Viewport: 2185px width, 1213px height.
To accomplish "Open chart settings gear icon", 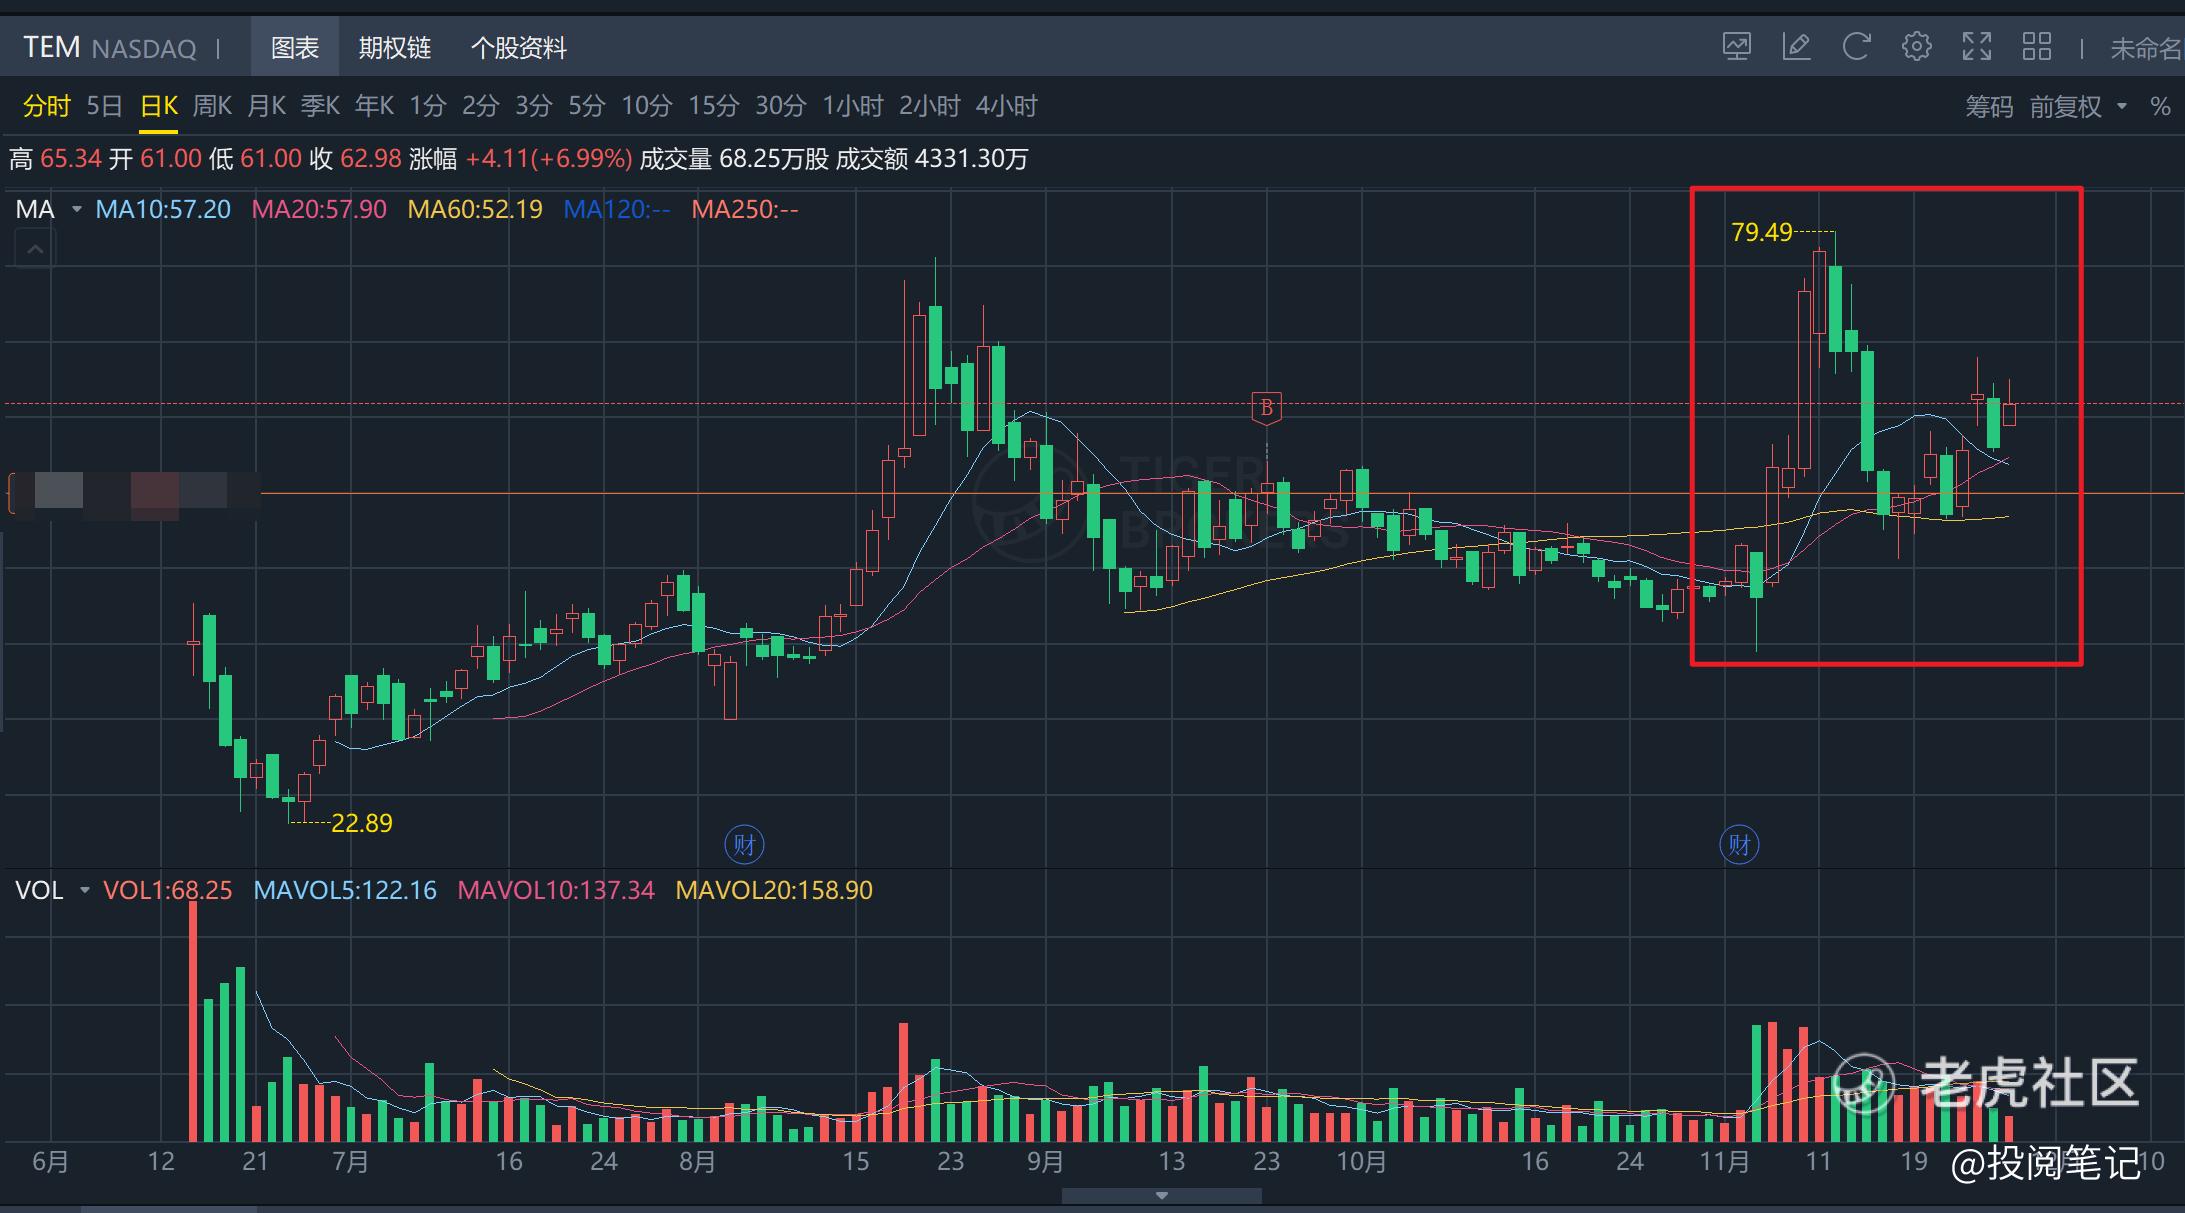I will point(1916,47).
